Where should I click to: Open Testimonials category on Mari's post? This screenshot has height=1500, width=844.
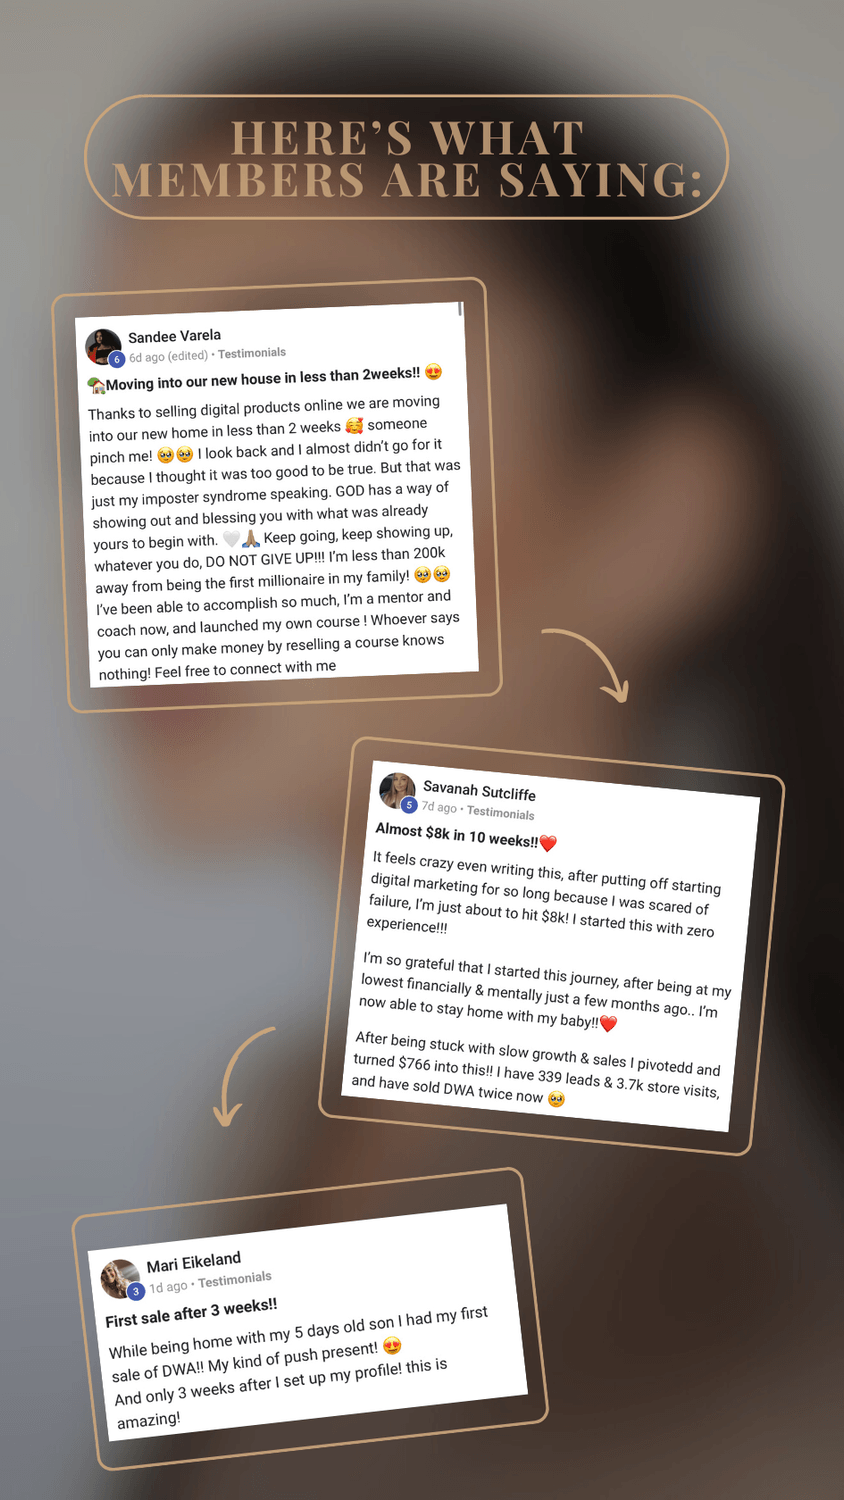point(235,1279)
